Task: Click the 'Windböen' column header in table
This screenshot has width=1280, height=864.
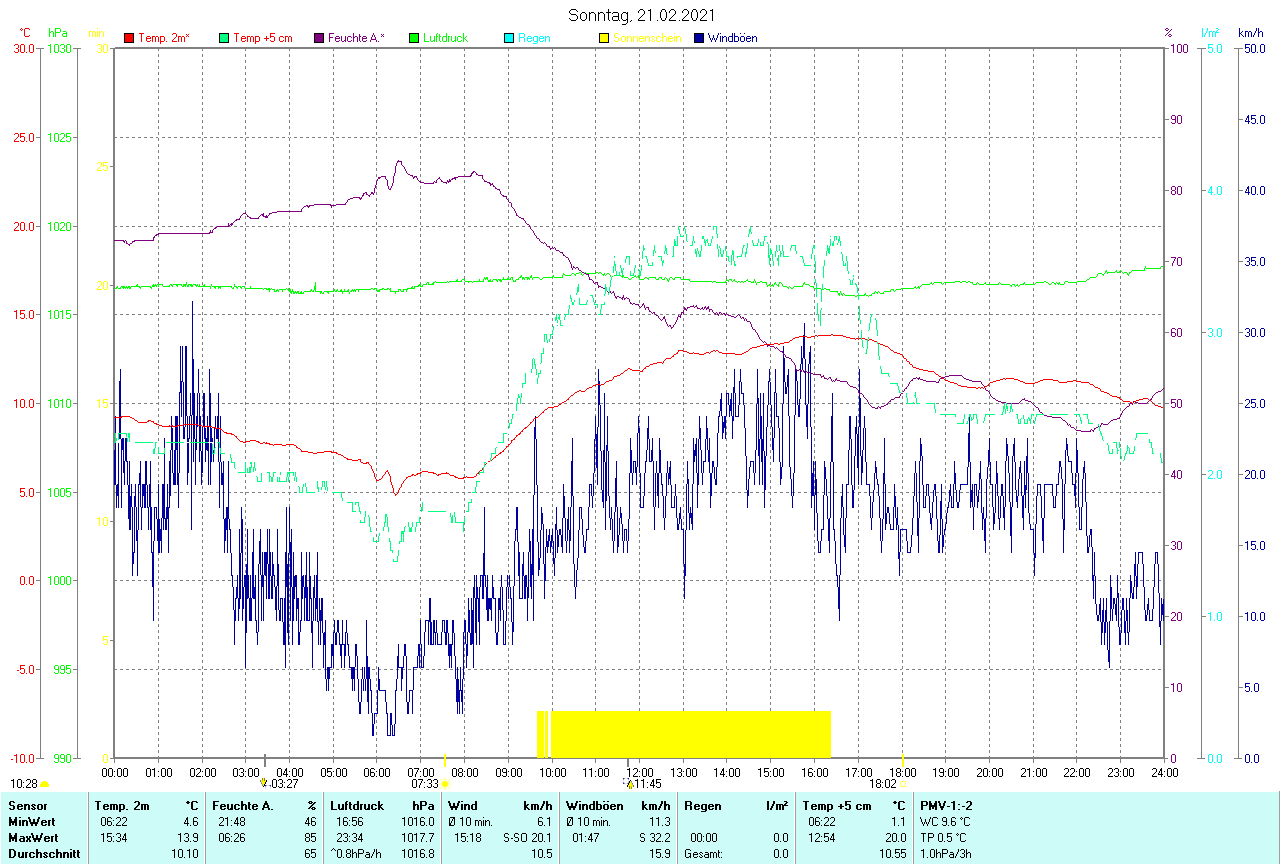Action: click(595, 806)
